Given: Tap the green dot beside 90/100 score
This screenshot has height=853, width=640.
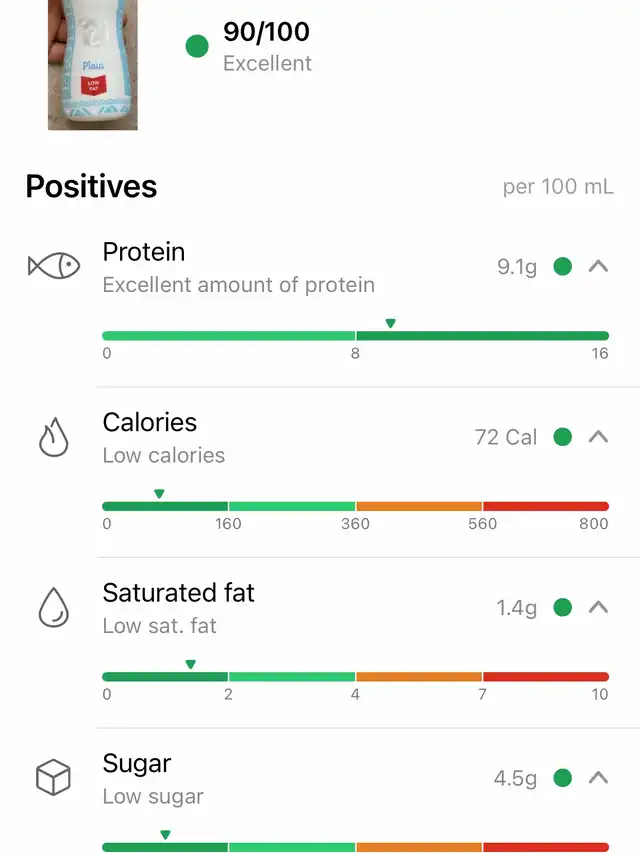Looking at the screenshot, I should point(198,45).
